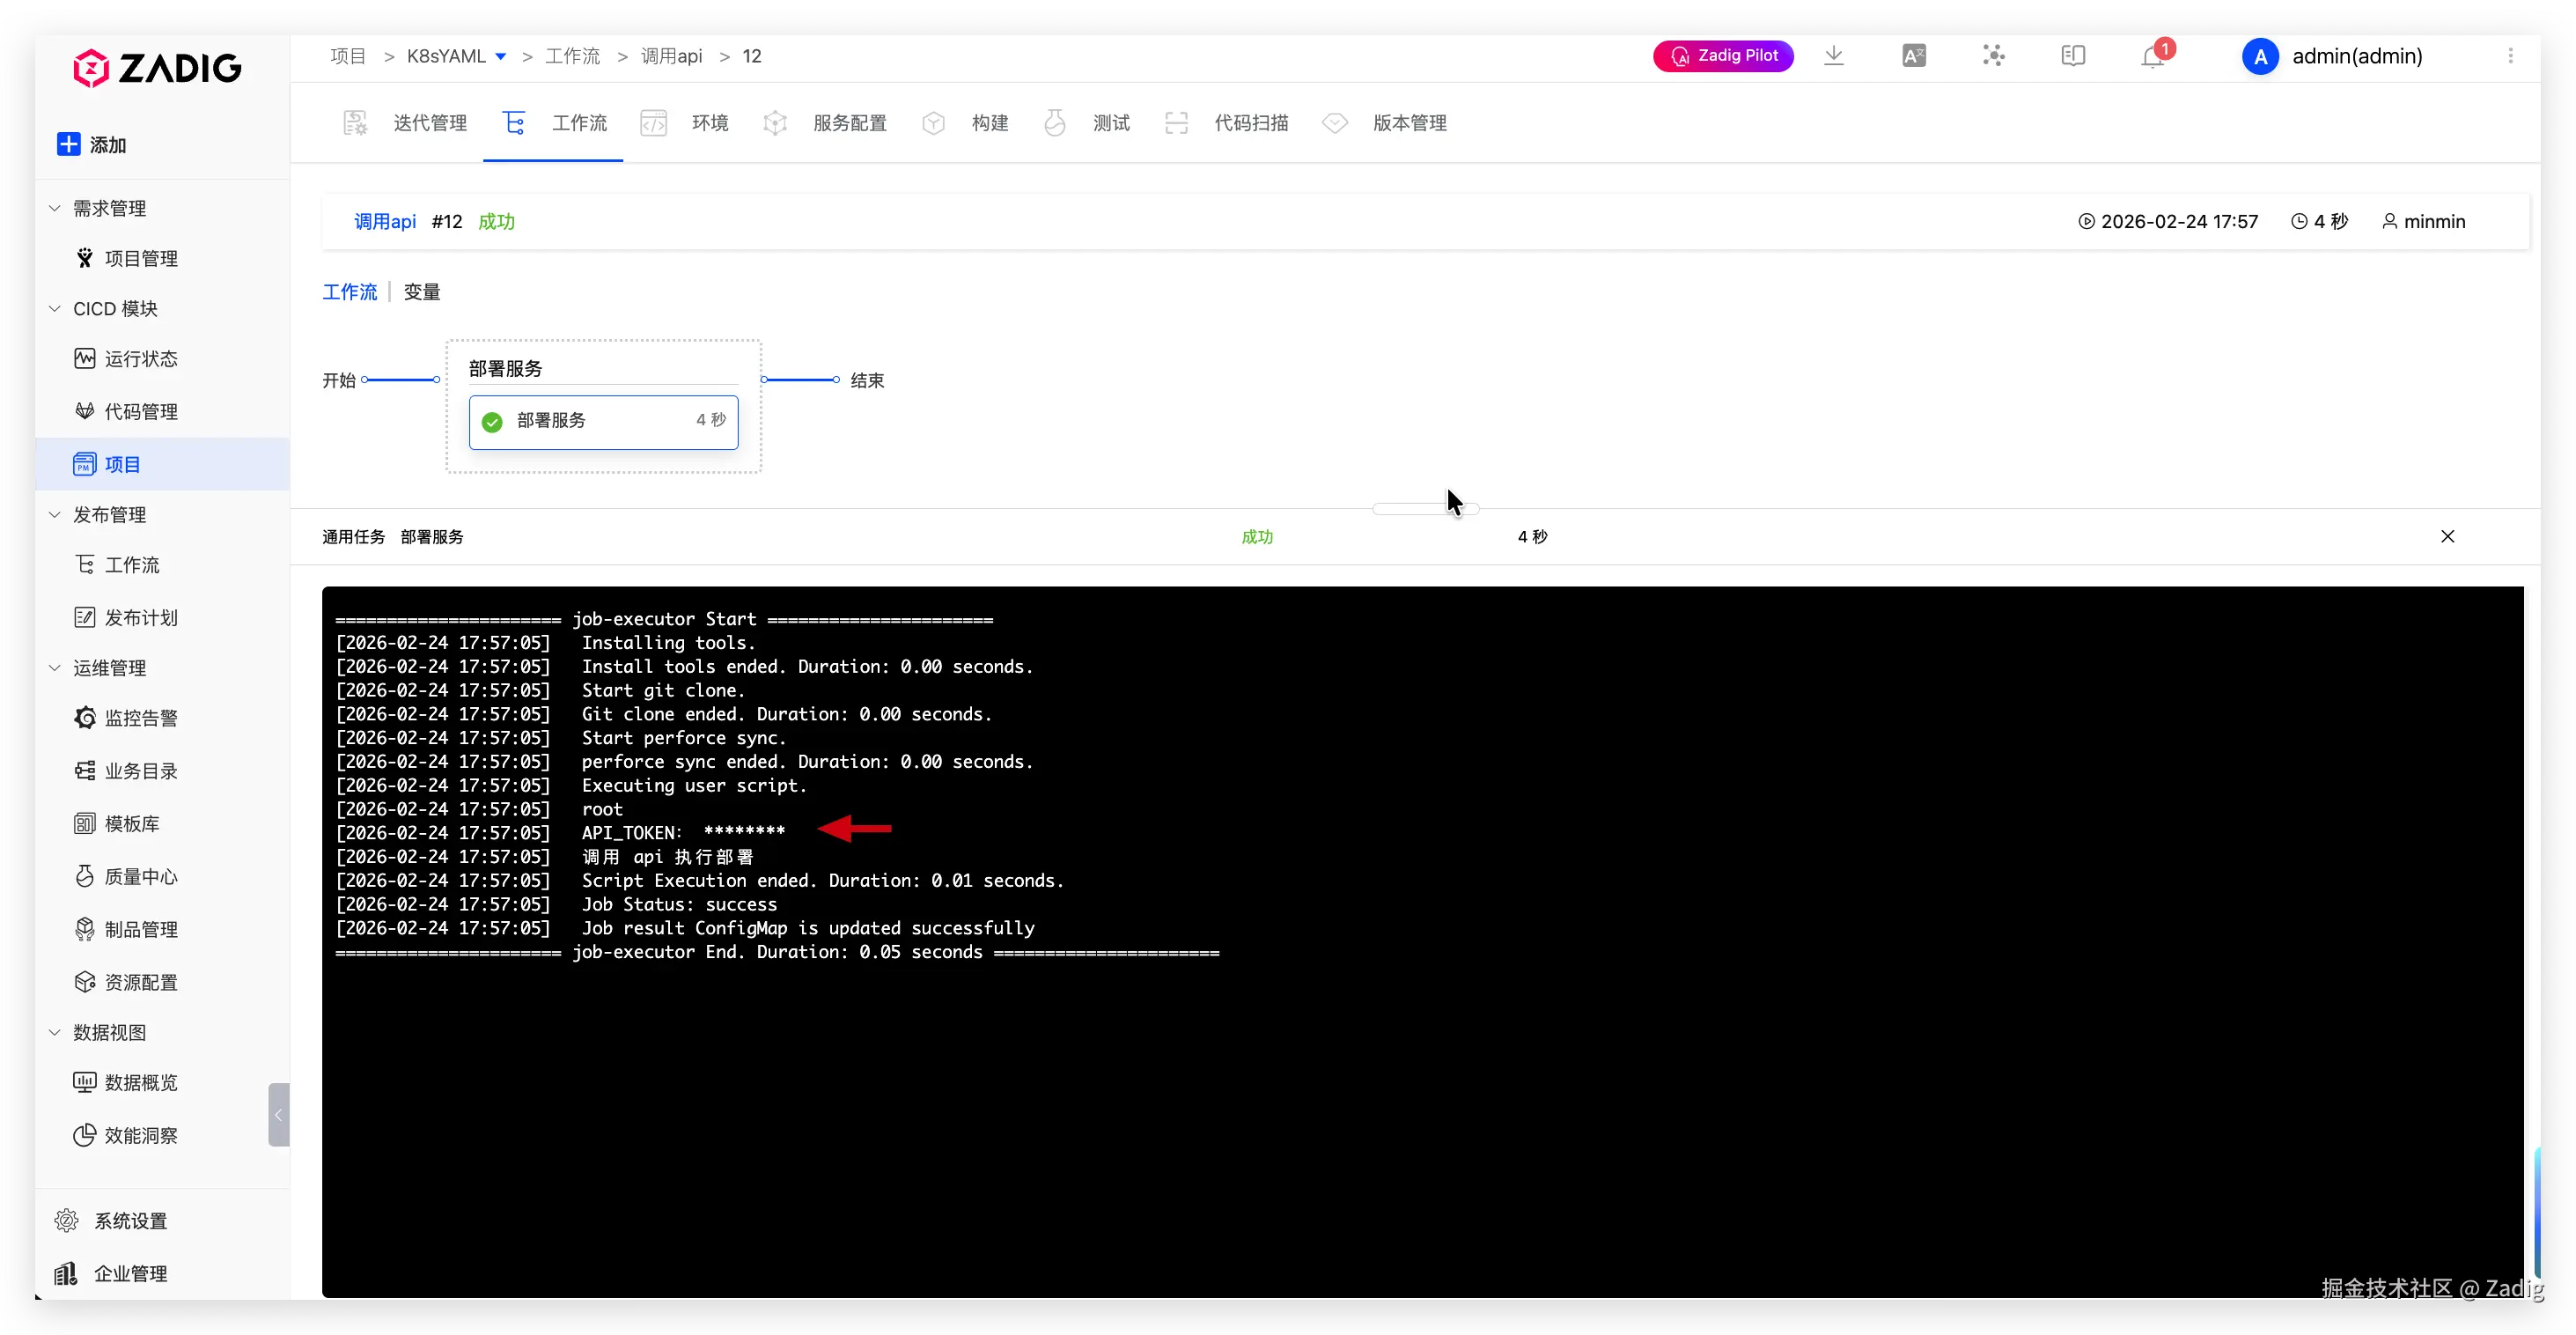Open the vertical three-dots menu

click(2510, 56)
